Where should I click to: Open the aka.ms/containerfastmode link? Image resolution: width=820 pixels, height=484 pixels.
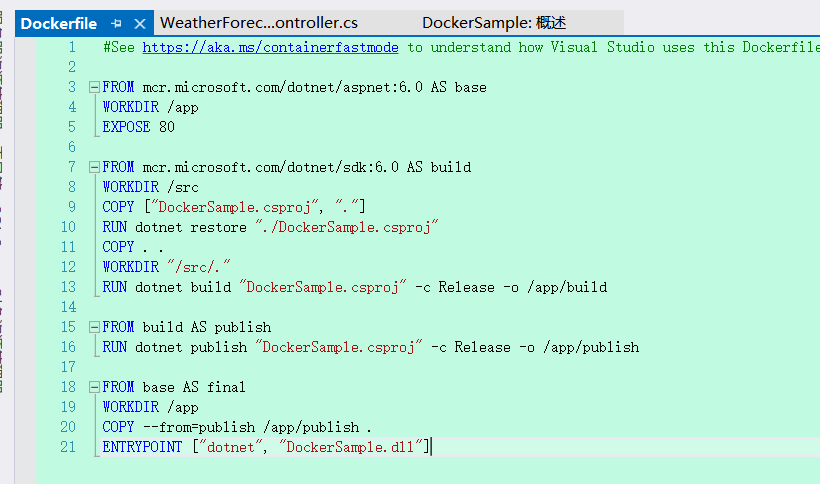[270, 48]
